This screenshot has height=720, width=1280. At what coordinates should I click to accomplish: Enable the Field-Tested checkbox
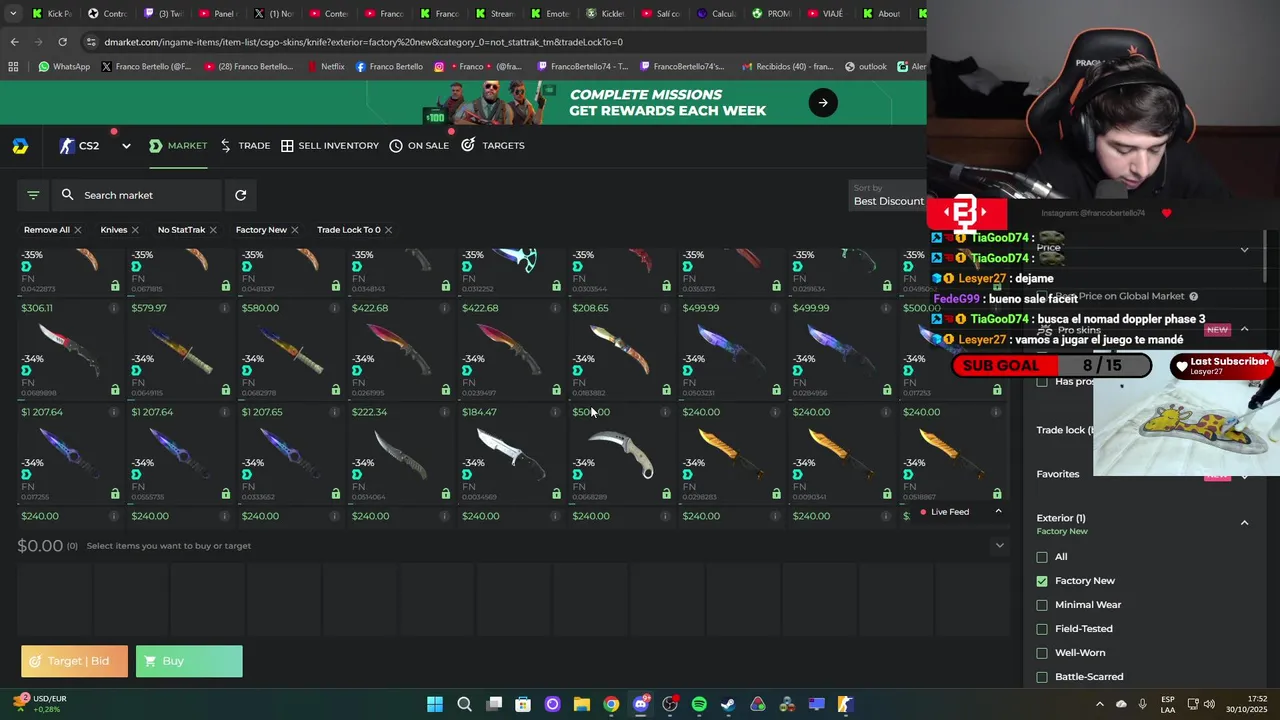[1042, 629]
